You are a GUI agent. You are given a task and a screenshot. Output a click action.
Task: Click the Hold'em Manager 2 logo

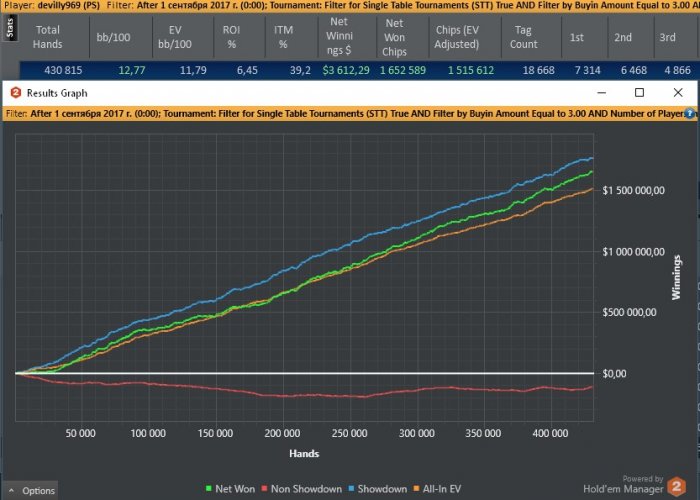pos(676,486)
